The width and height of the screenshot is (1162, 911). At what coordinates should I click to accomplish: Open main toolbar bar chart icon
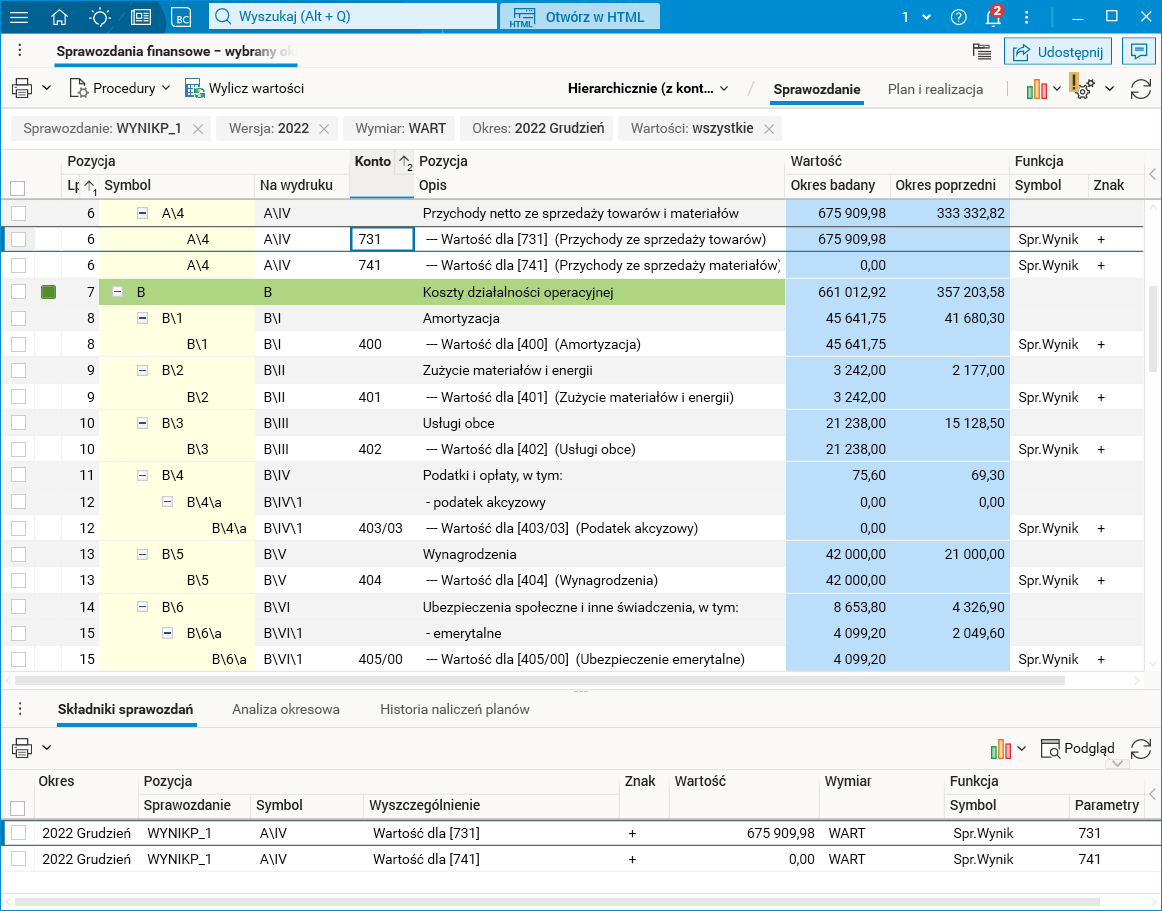click(x=1037, y=89)
